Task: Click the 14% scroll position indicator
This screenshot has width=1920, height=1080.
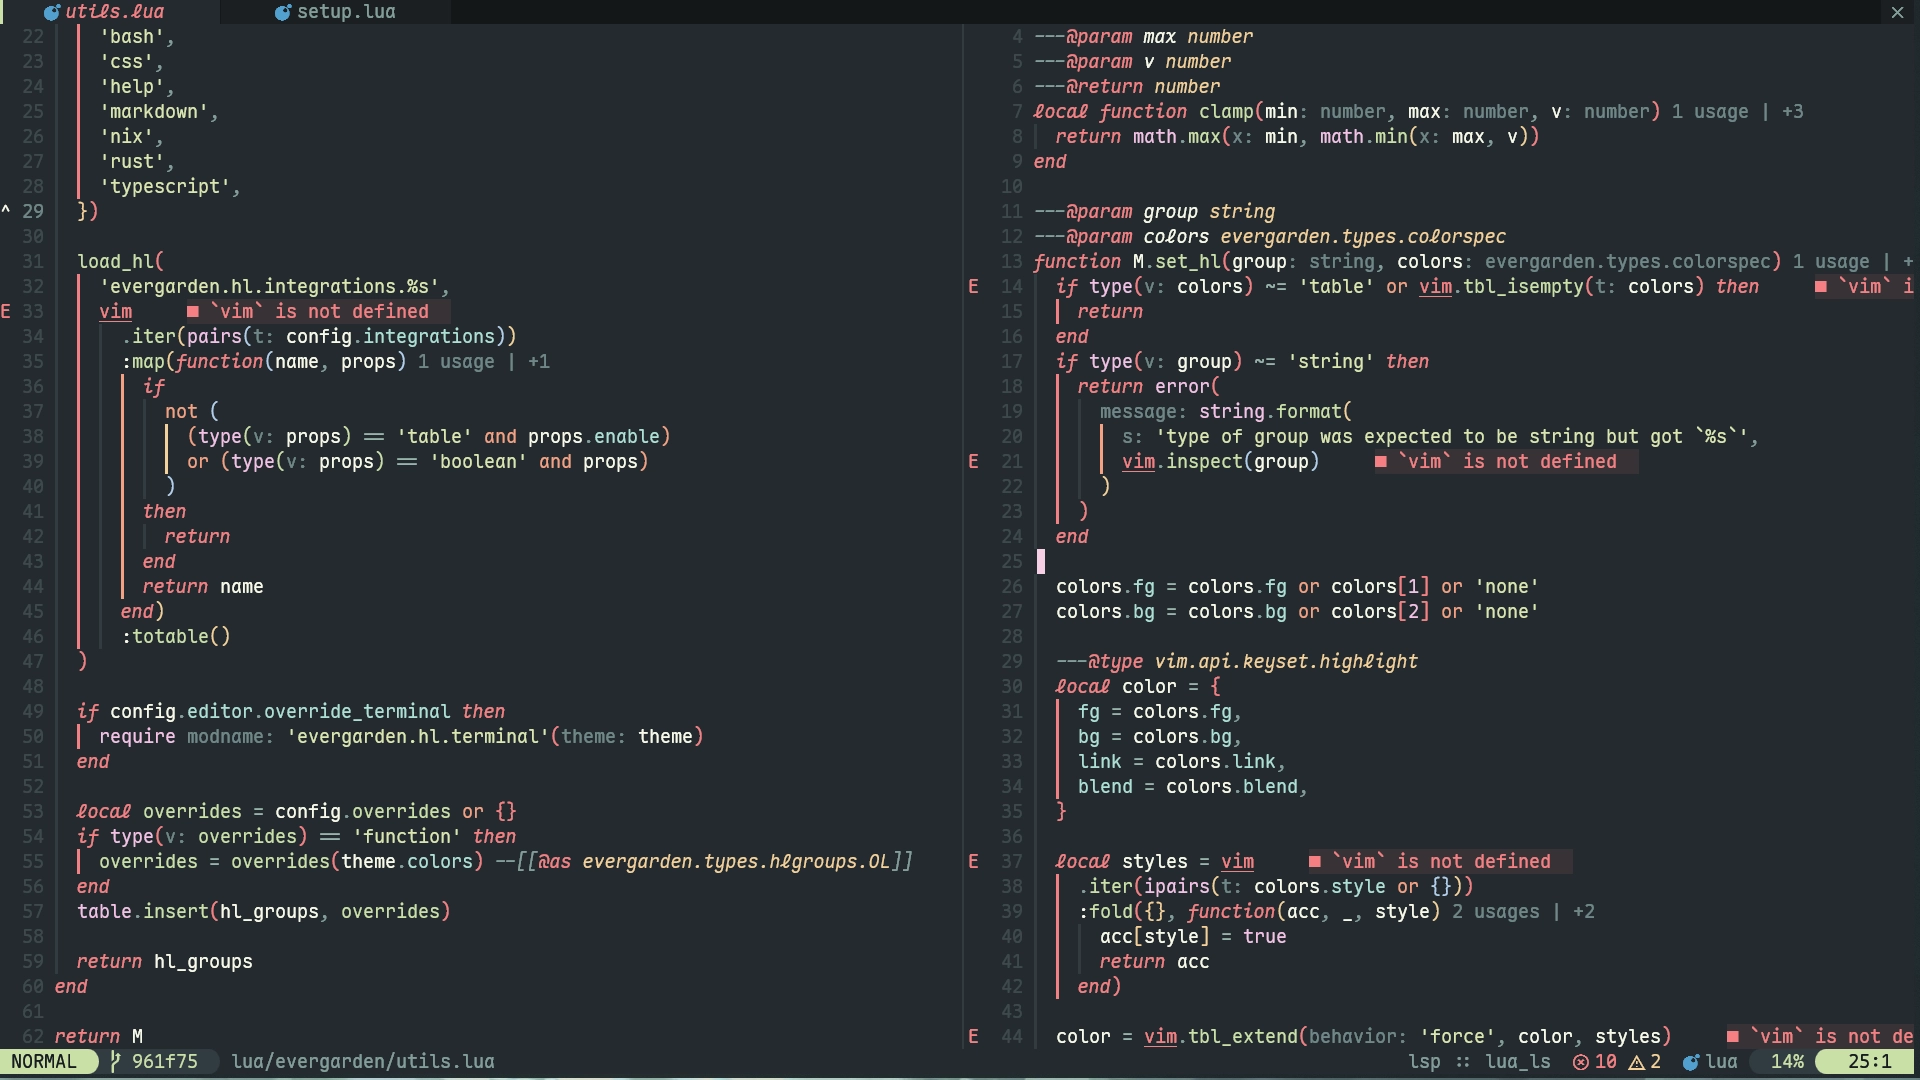Action: pos(1787,1061)
